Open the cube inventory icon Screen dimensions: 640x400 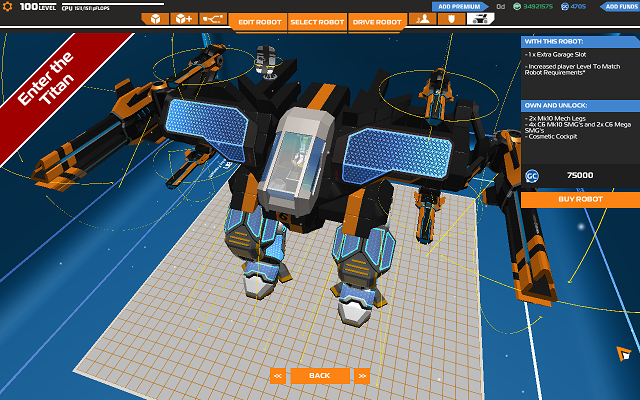[155, 19]
